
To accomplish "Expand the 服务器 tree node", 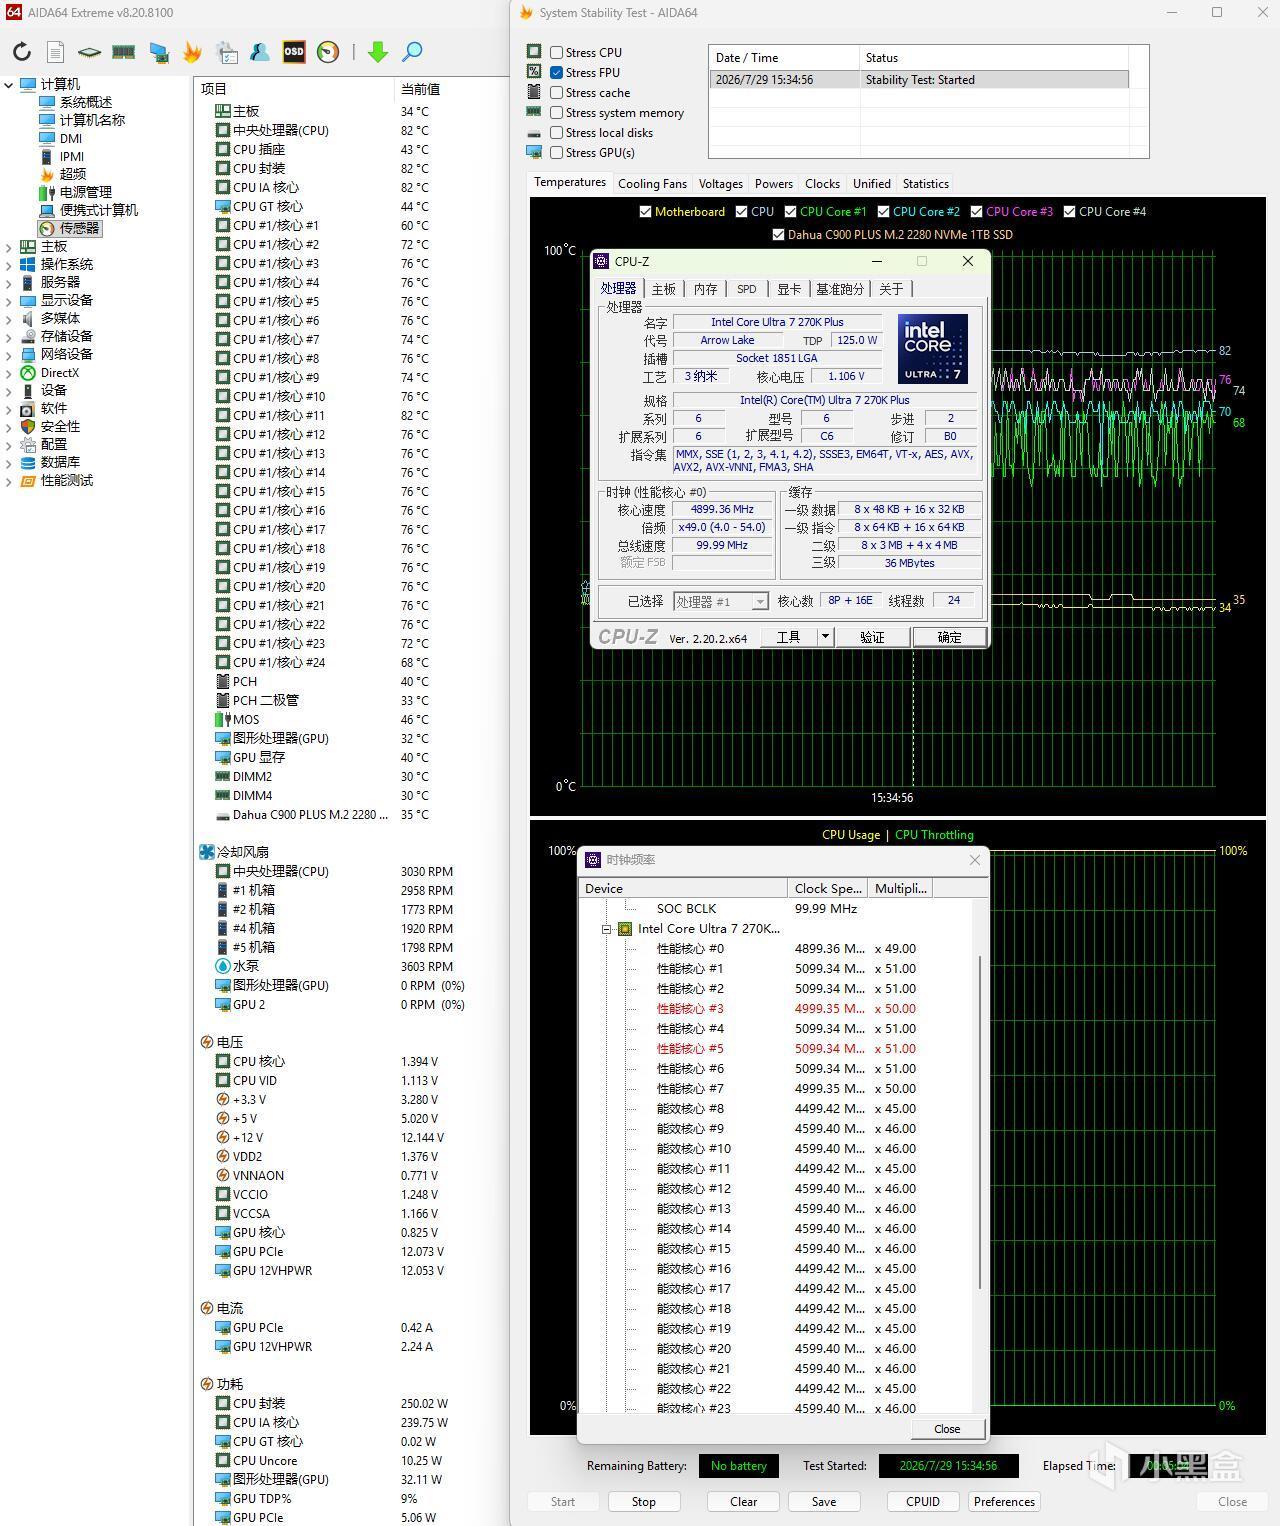I will 9,283.
